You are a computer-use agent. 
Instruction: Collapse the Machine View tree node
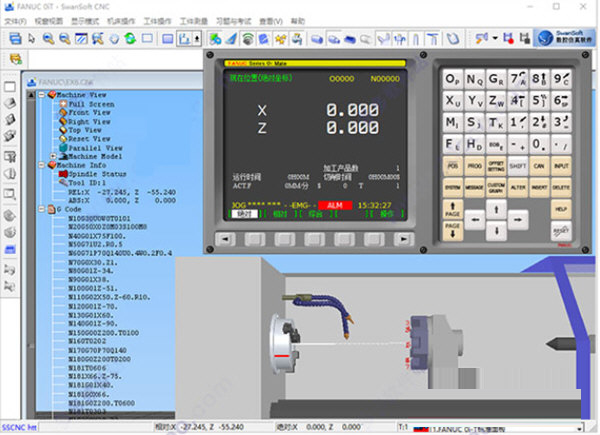[41, 95]
